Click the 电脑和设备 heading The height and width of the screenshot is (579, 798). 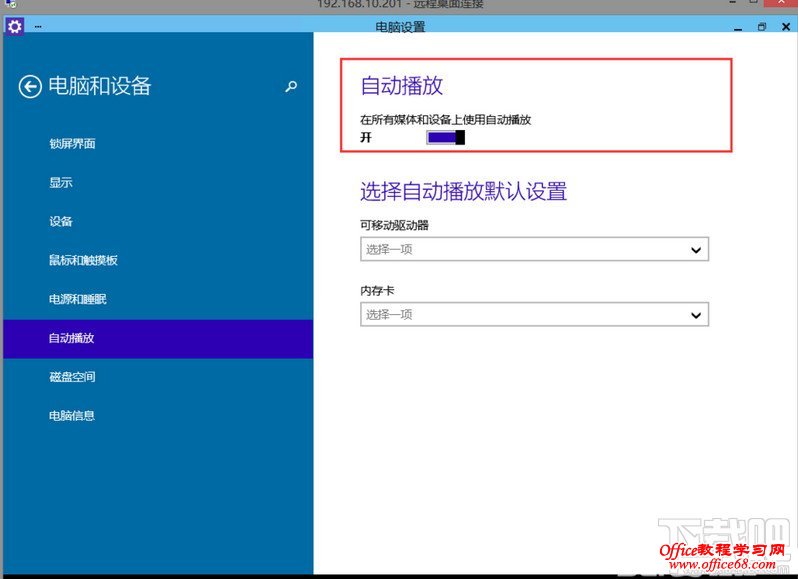click(x=100, y=86)
